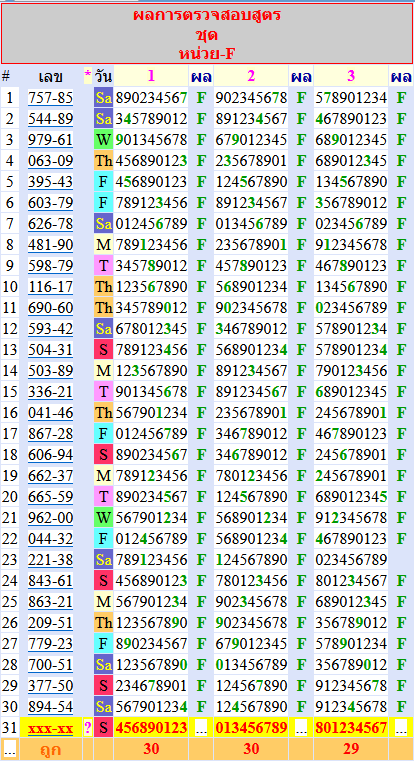This screenshot has height=763, width=415.
Task: Click the red S day badge in row 13
Action: pos(103,350)
